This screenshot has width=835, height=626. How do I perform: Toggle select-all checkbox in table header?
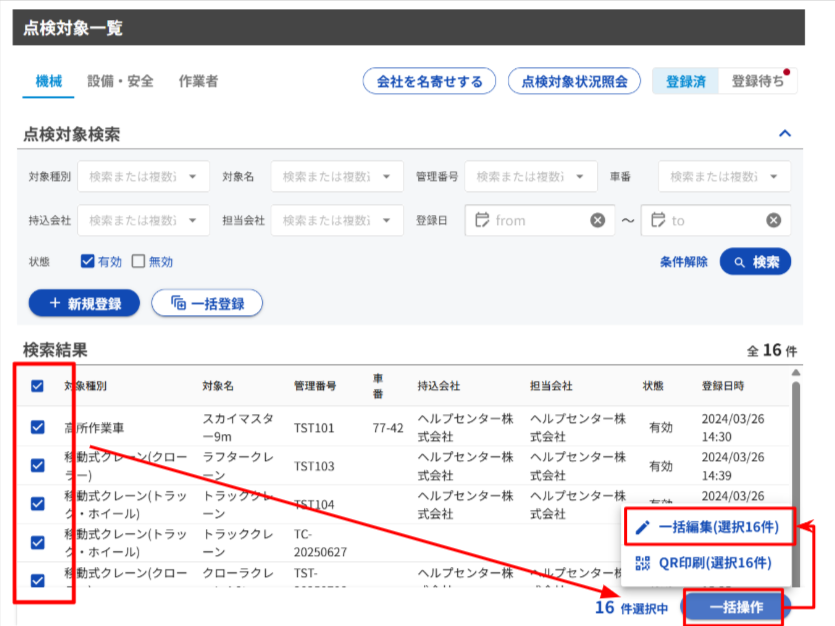[x=38, y=386]
